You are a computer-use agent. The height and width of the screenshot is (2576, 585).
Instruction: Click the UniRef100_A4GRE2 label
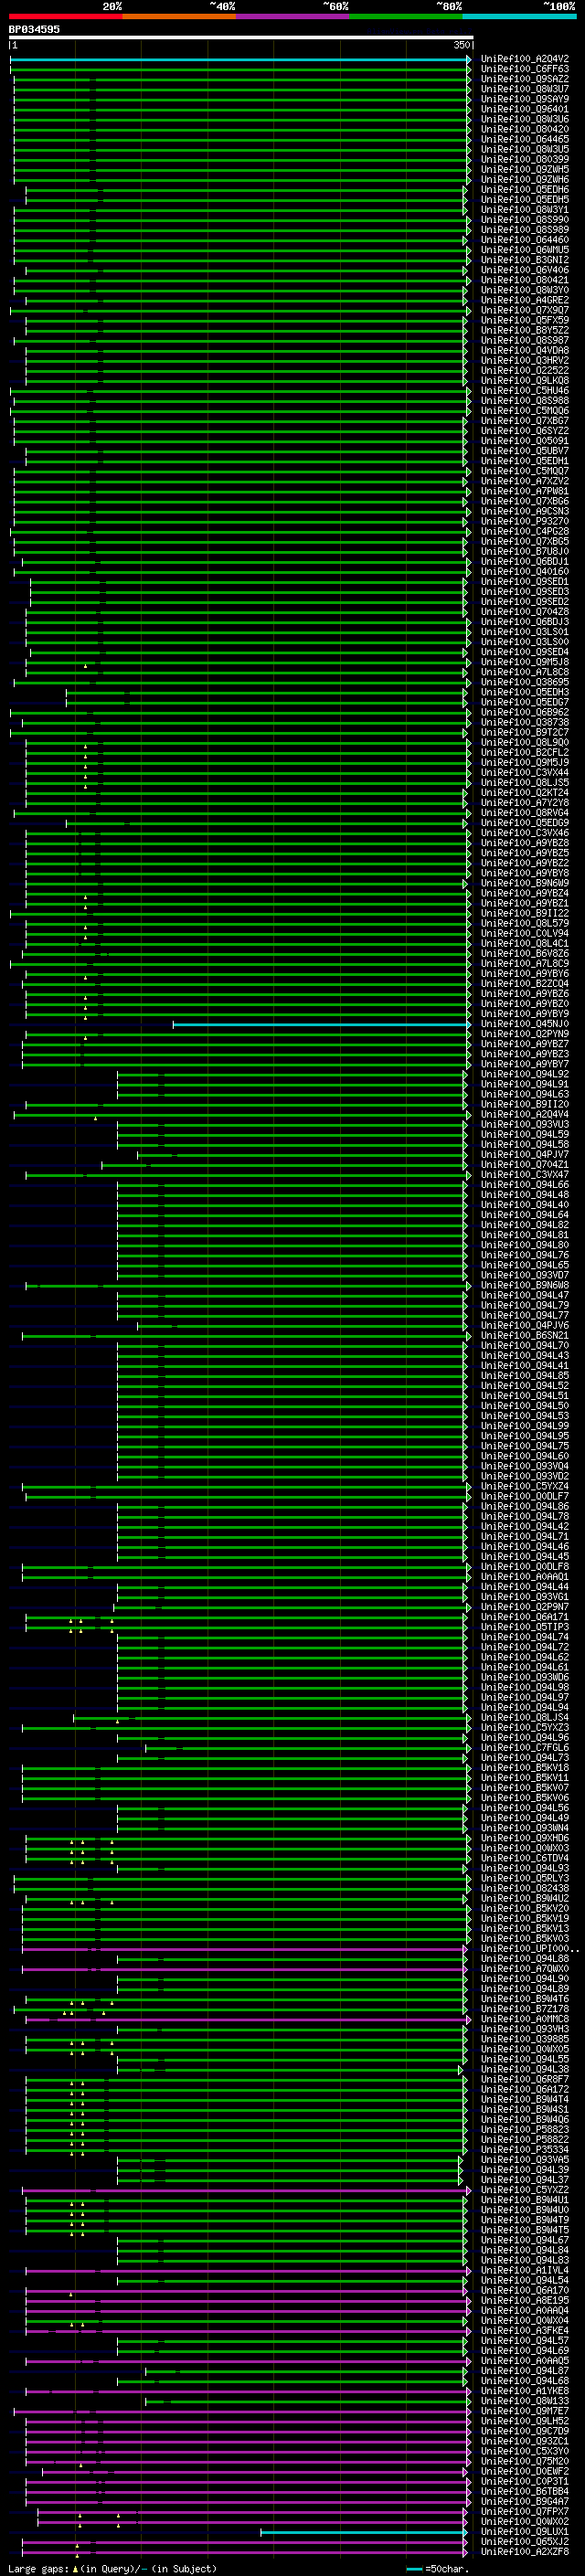click(524, 300)
